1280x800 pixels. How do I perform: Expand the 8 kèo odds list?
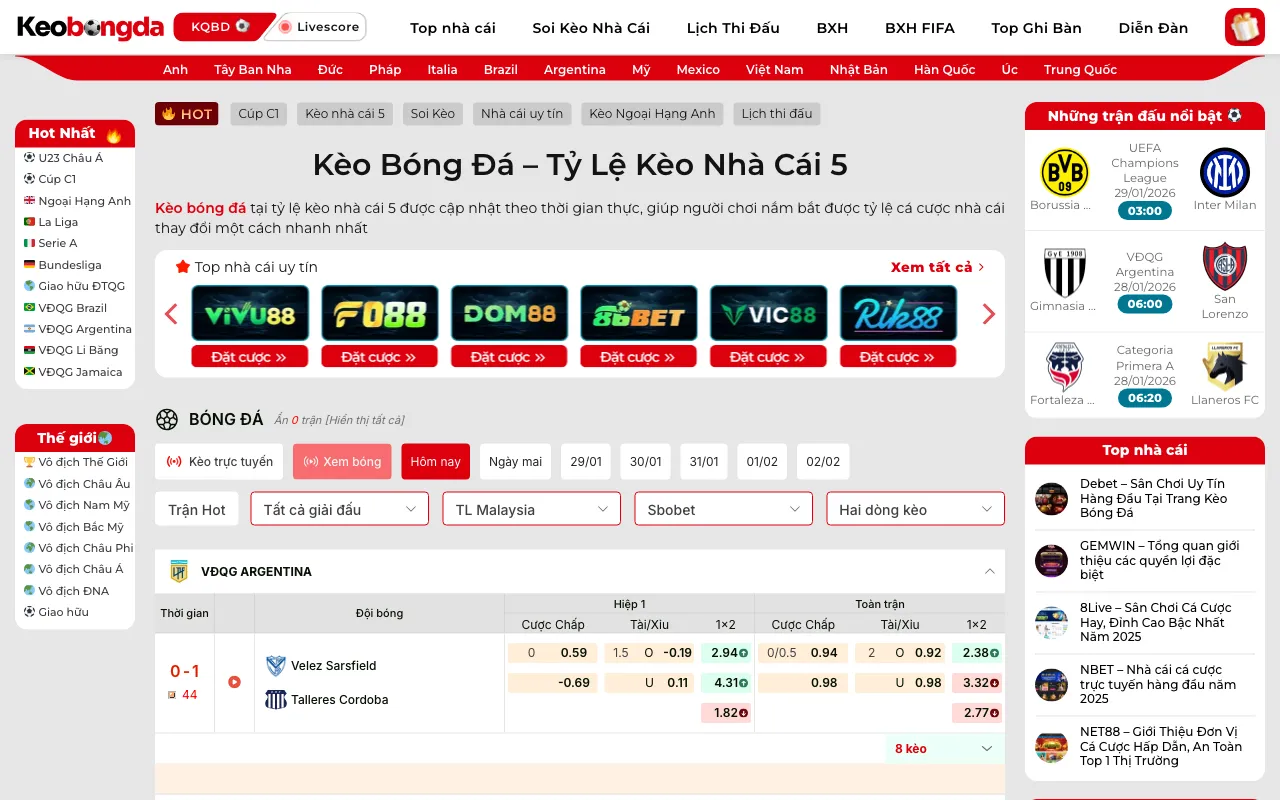coord(945,749)
